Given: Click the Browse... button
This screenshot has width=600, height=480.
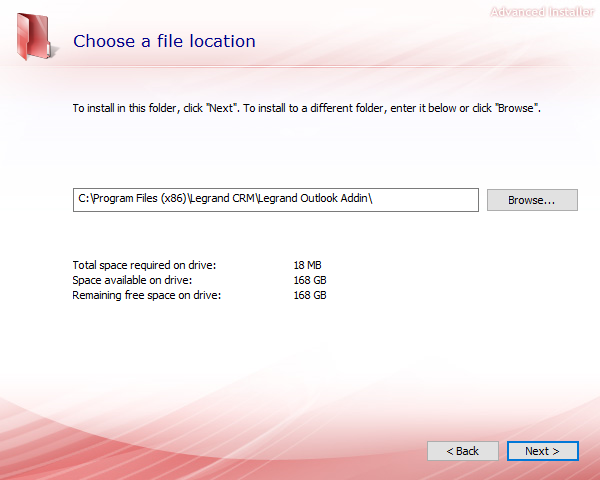Looking at the screenshot, I should click(x=532, y=199).
